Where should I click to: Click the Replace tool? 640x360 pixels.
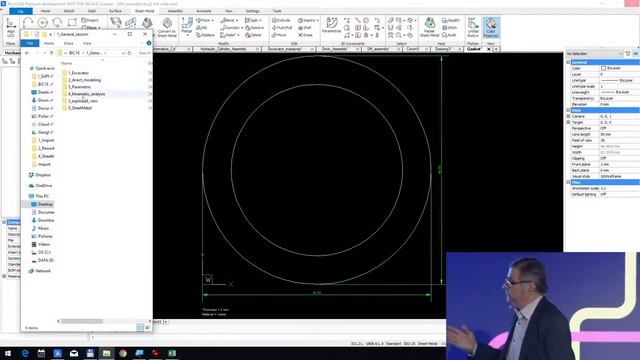(205, 35)
